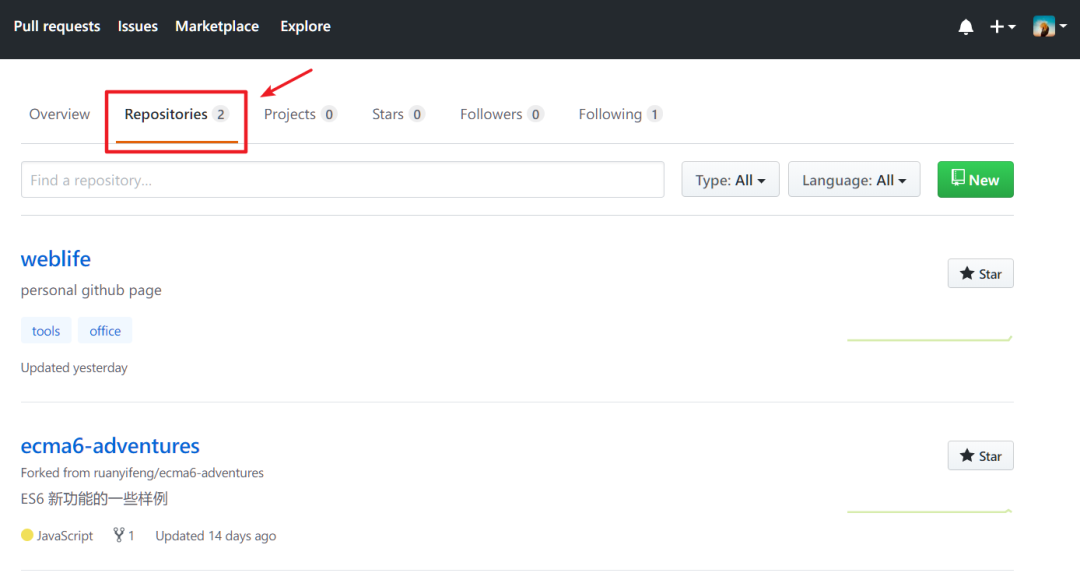
Task: Open the weblife repository
Action: click(x=56, y=259)
